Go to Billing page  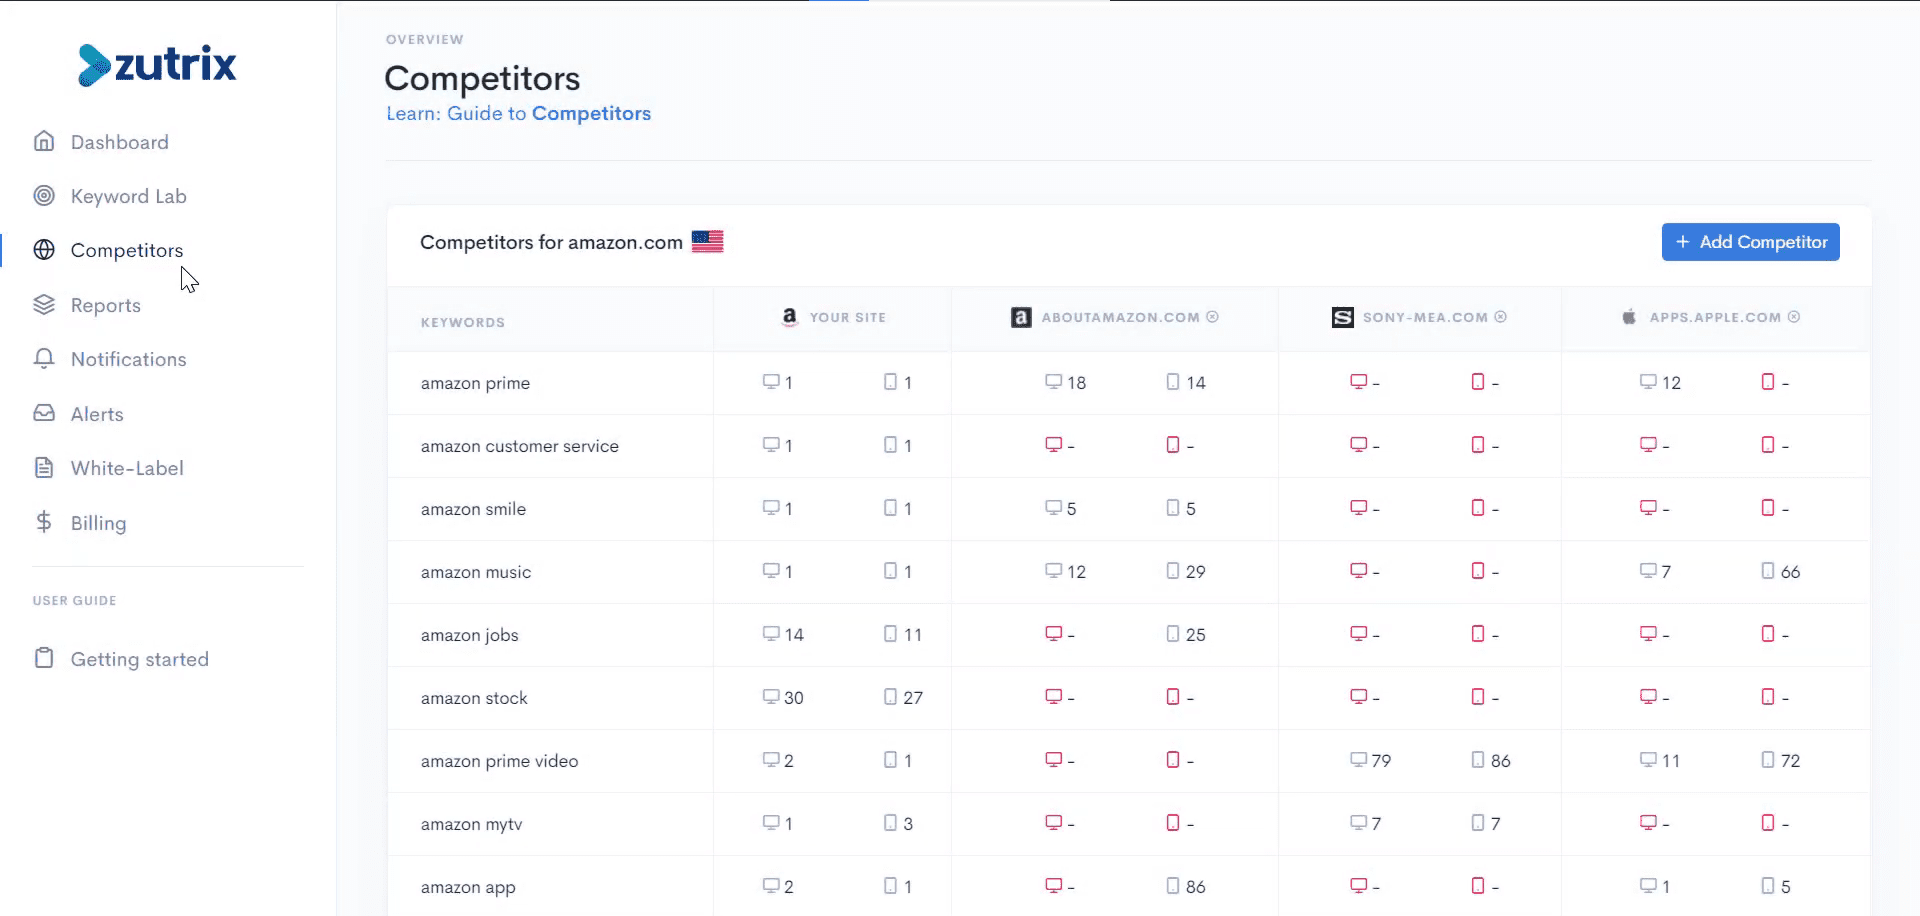click(99, 523)
